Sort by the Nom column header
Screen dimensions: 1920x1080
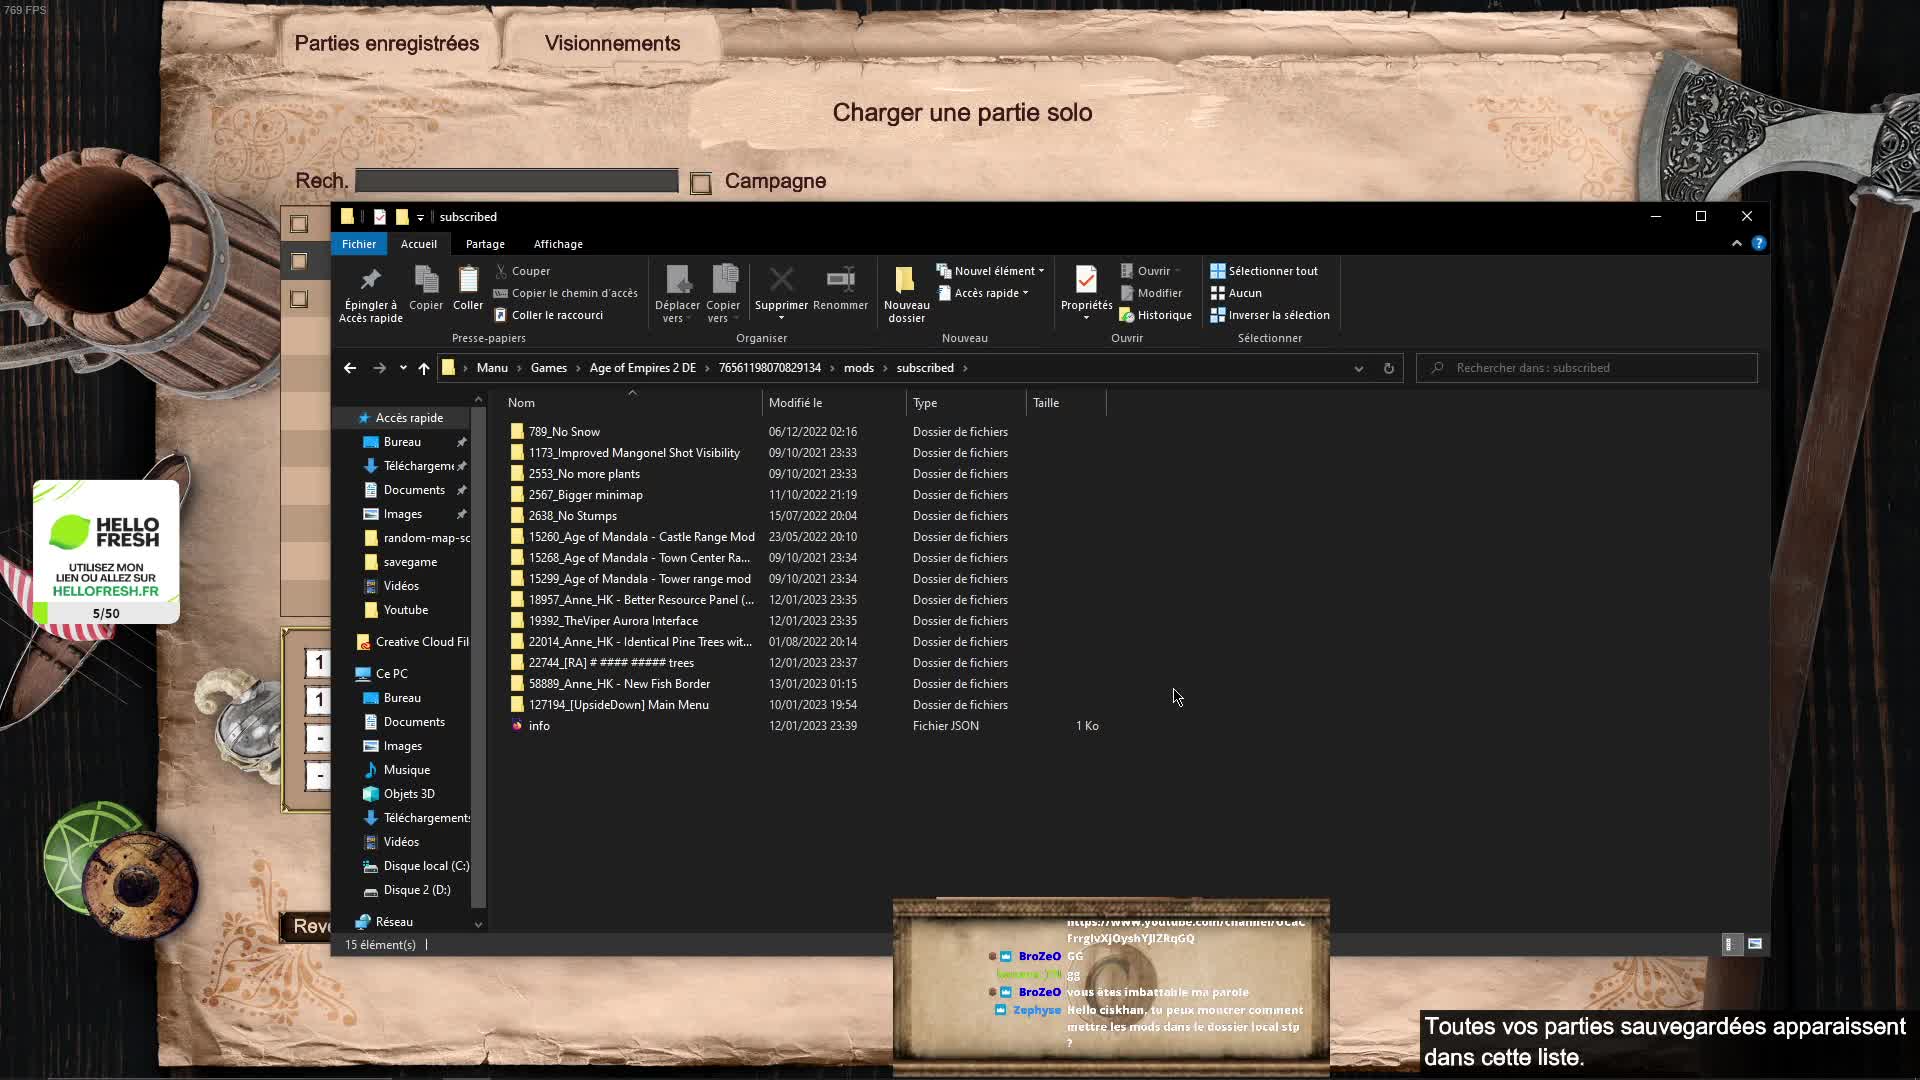click(630, 403)
